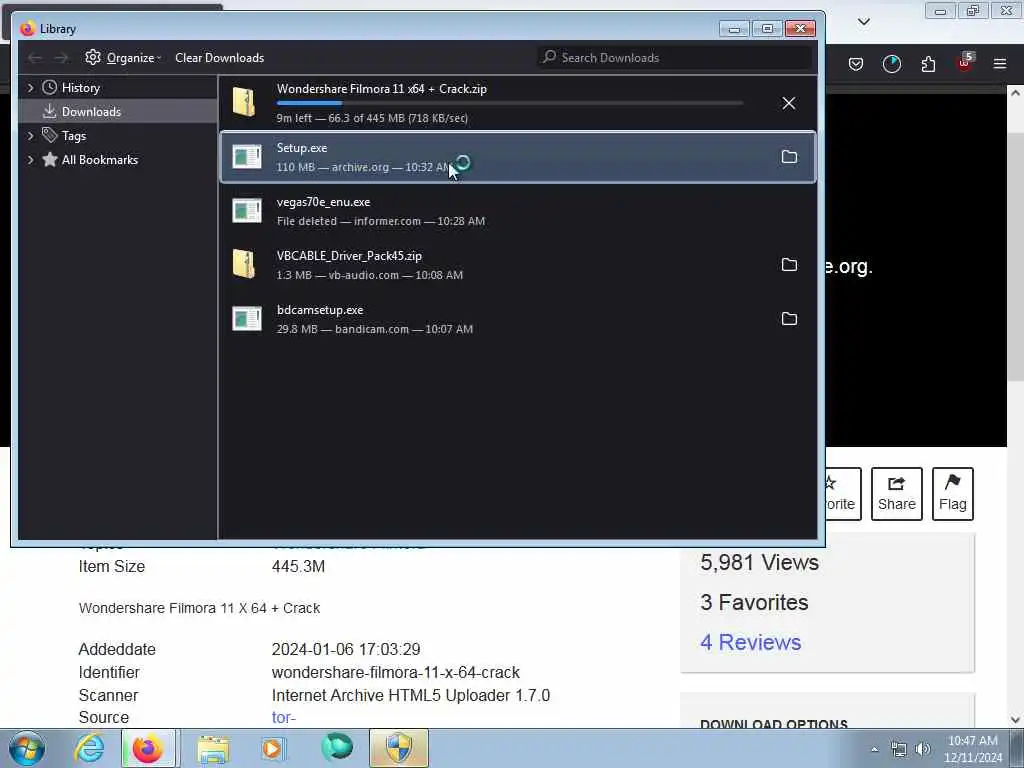Open the Windows Start menu

(27, 748)
